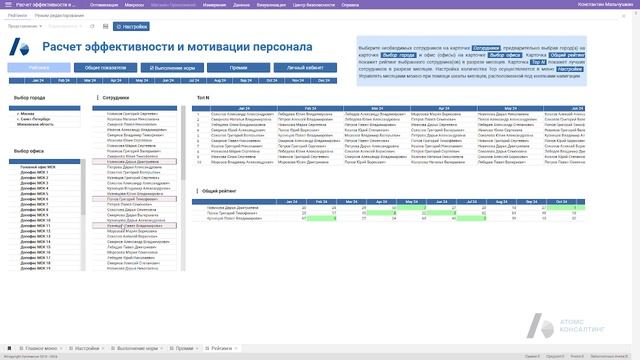Select highlighted employee Попов Григорий Тимофеевич in Сотрудники
640x360 pixels.
click(x=134, y=199)
